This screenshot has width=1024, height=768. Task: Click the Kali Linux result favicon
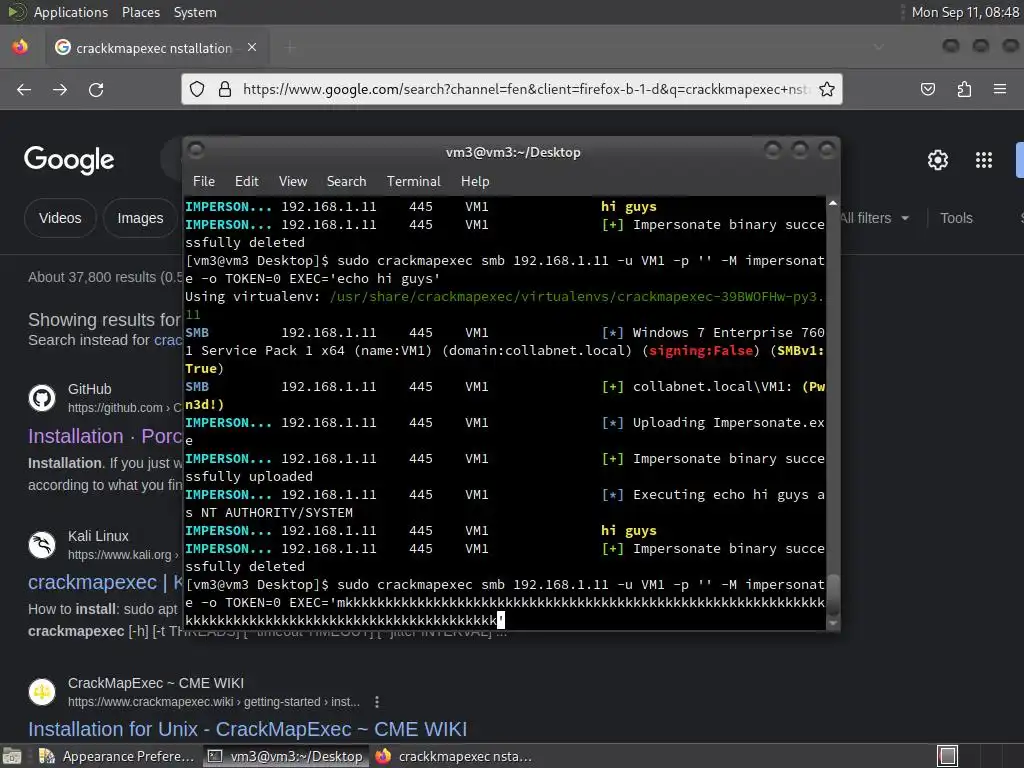pos(42,545)
